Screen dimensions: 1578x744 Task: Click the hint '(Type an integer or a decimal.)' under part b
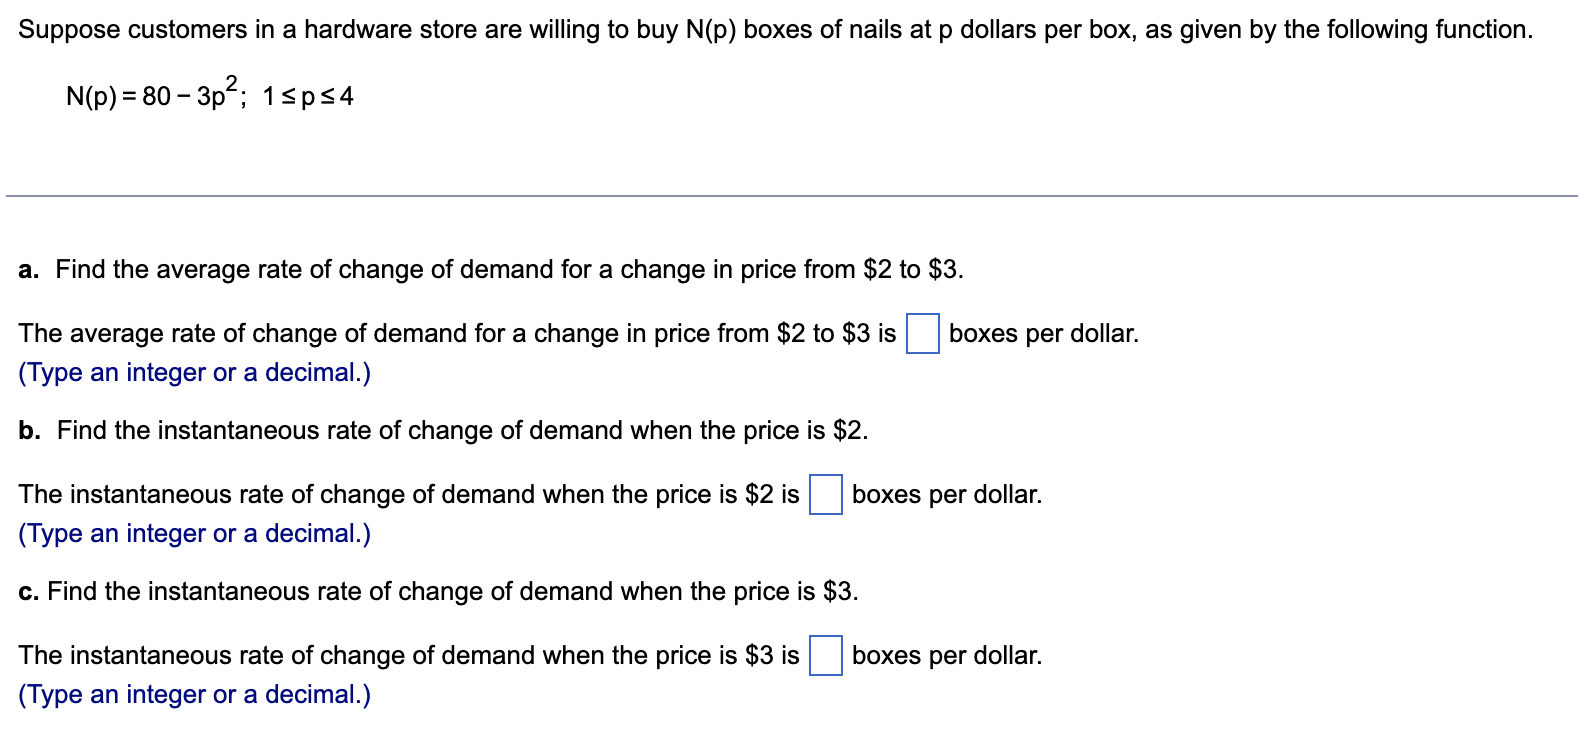coord(194,534)
